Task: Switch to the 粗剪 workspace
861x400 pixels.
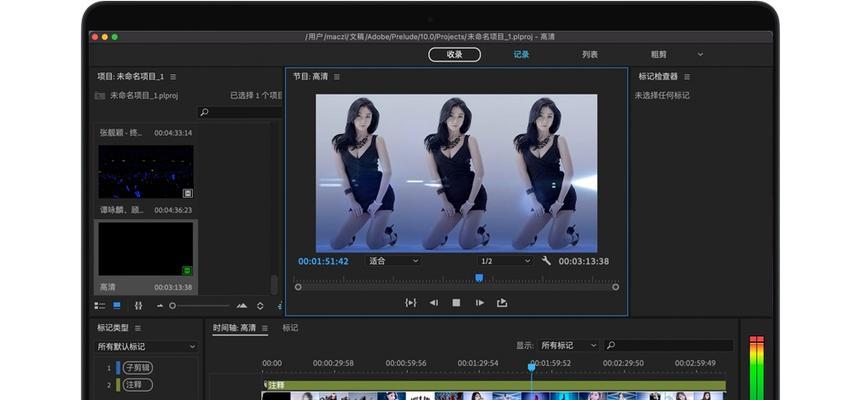Action: click(659, 54)
